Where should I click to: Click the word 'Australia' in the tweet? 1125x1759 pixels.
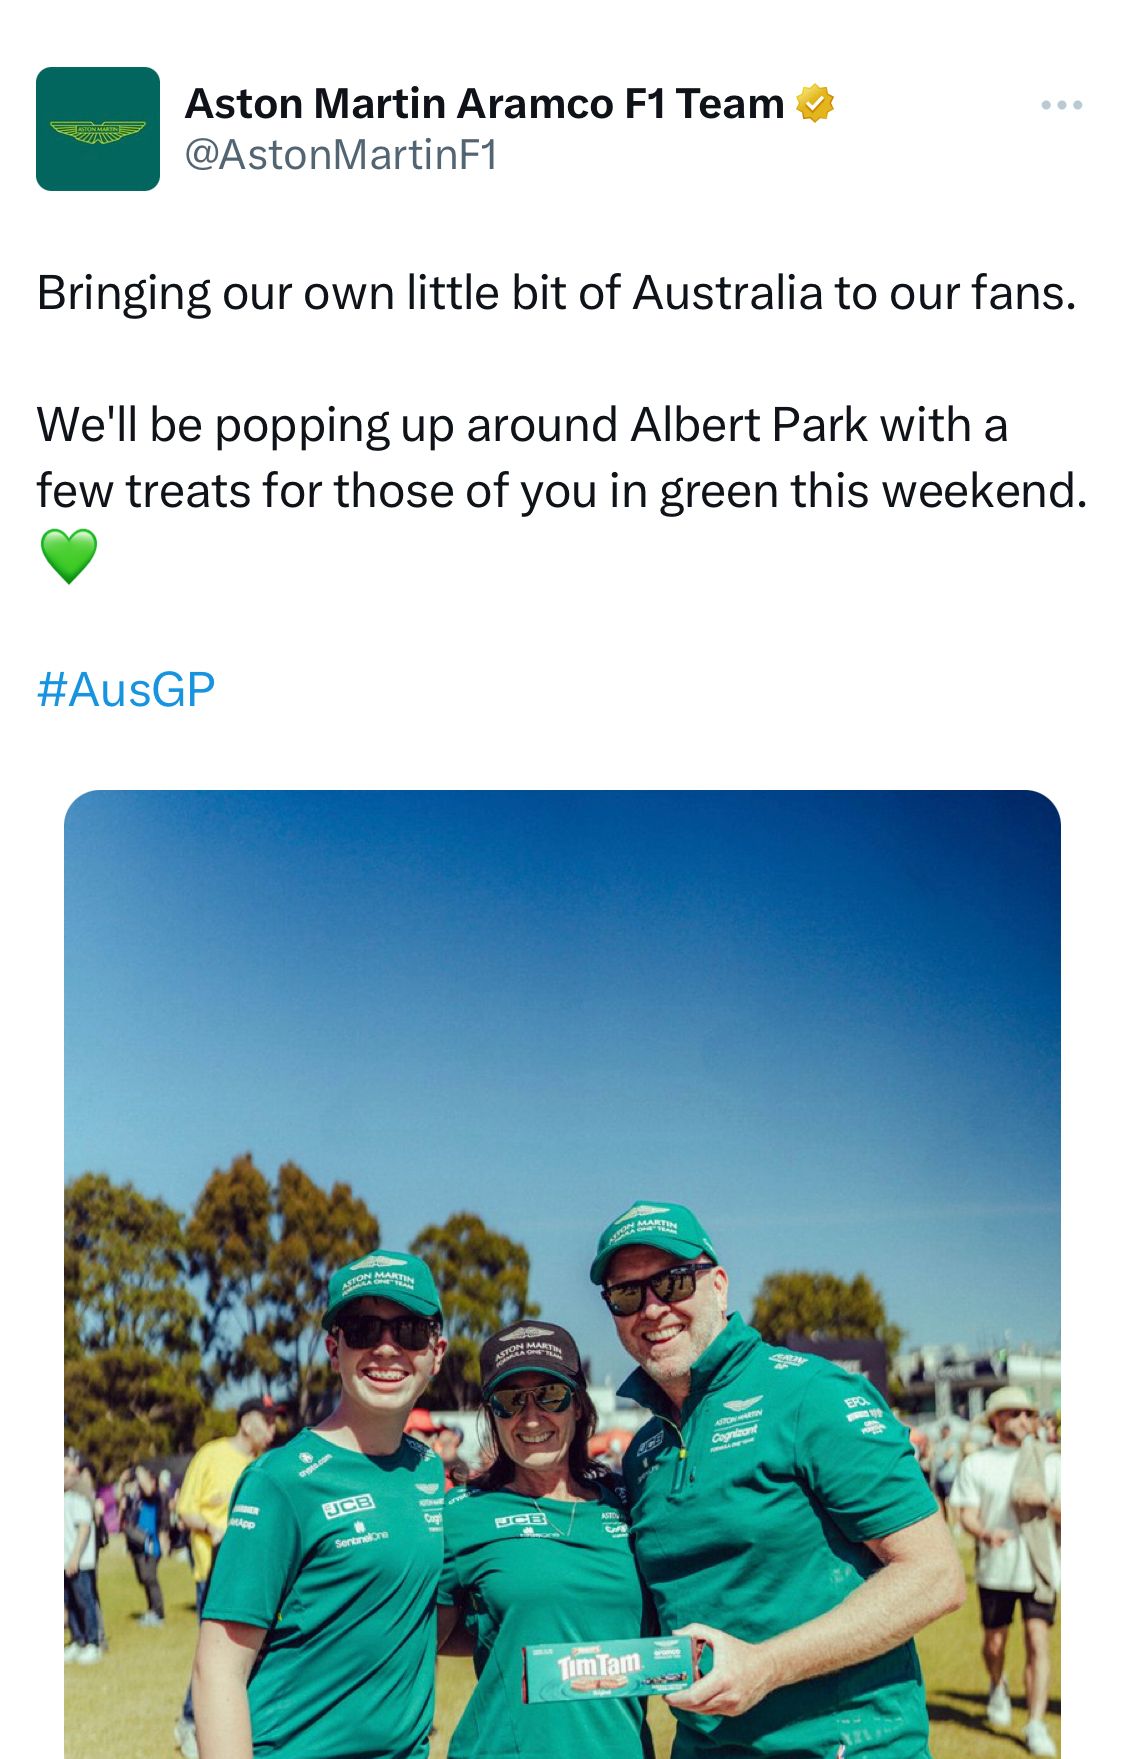[728, 294]
